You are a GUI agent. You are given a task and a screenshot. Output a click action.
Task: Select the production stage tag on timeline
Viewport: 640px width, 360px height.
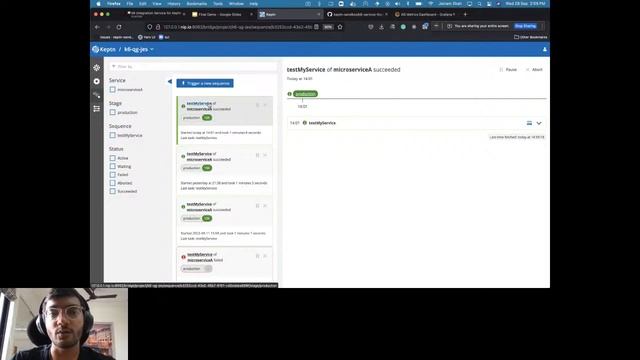pos(305,94)
